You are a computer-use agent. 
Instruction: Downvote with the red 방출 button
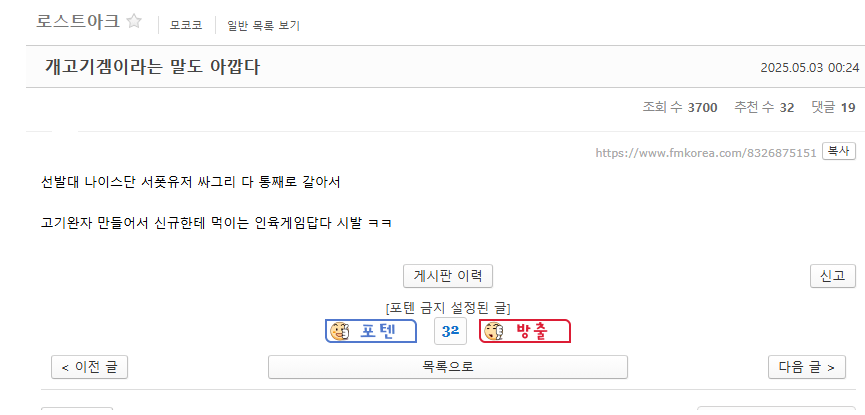[x=524, y=332]
